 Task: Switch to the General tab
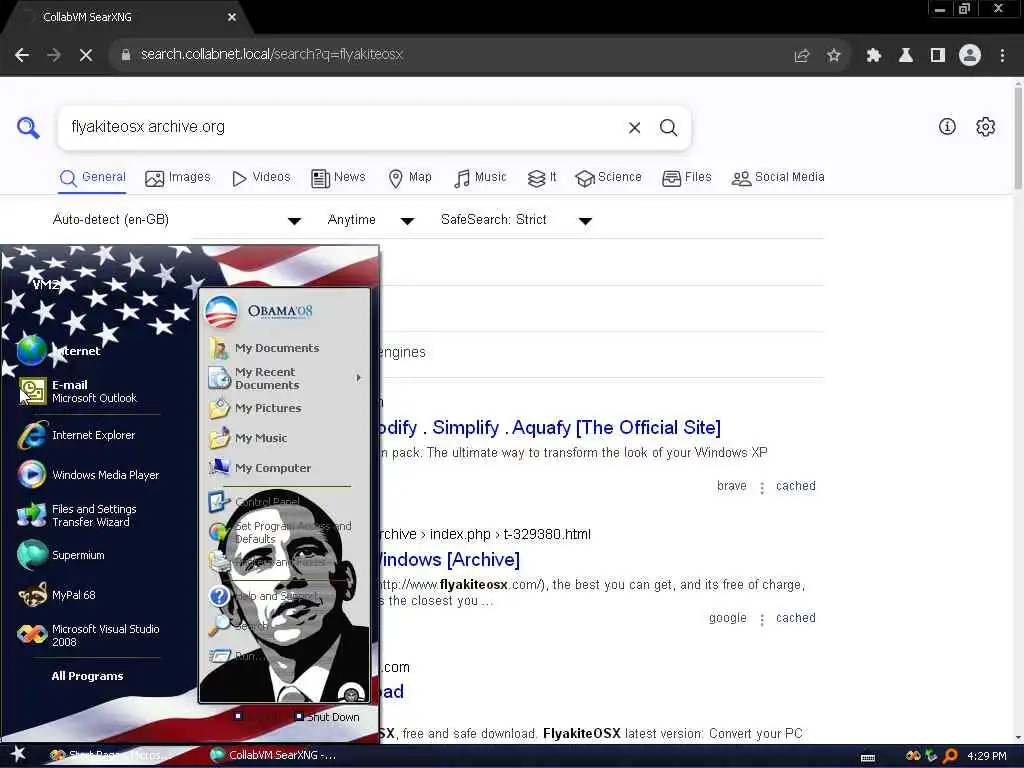click(93, 178)
